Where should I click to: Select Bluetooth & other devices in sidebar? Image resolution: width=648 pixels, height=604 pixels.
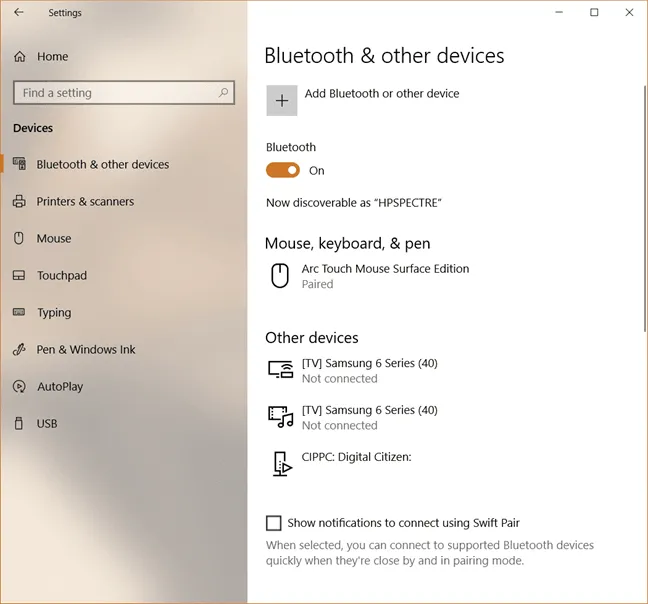[x=102, y=165]
